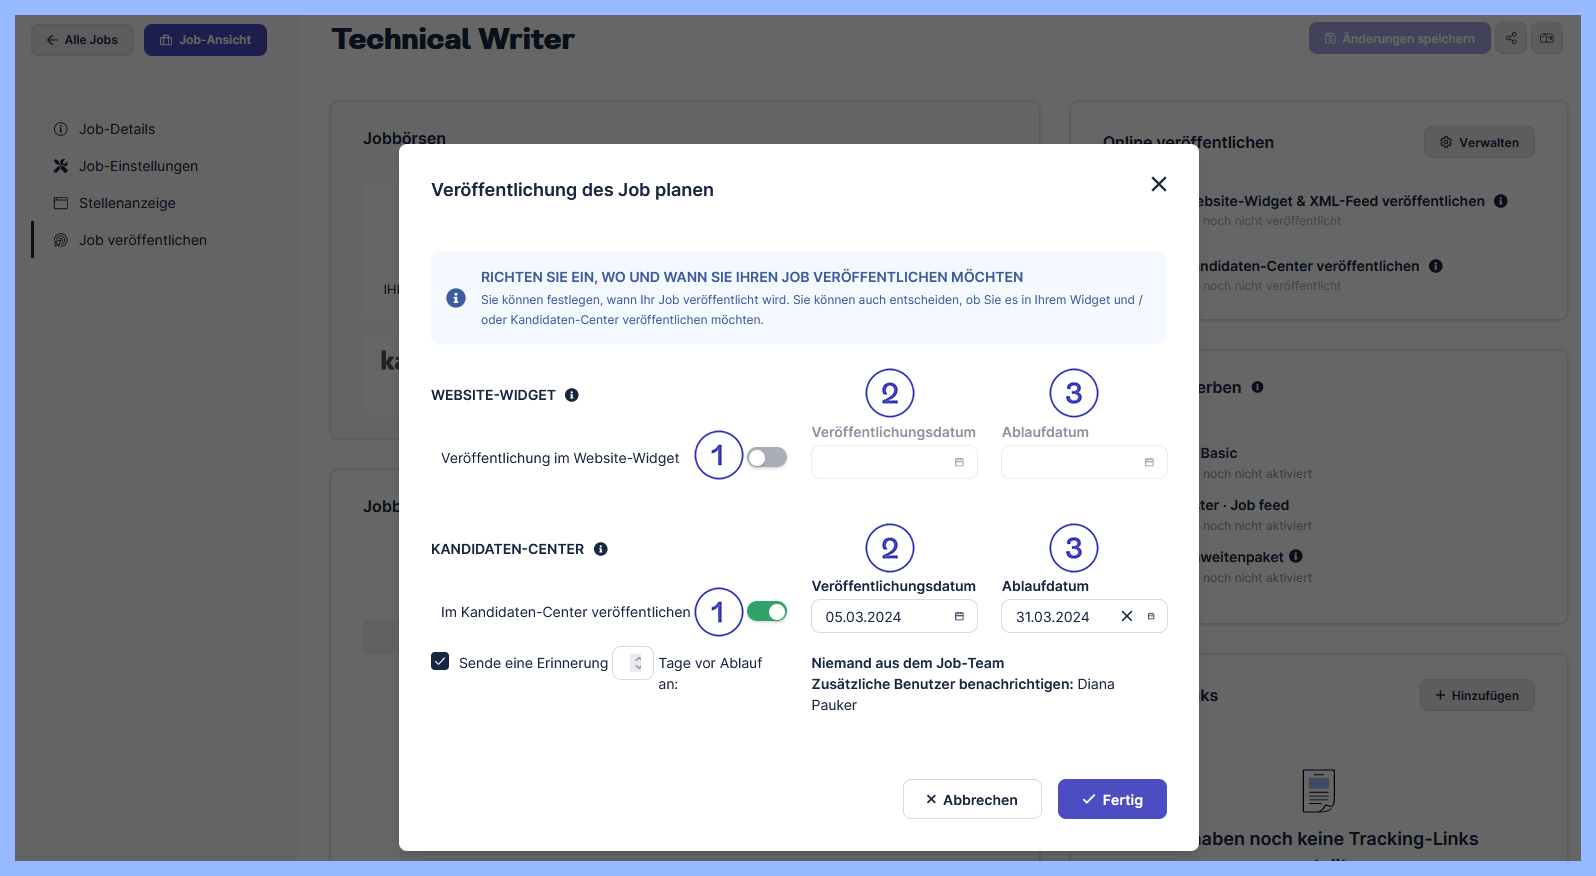This screenshot has width=1596, height=876.
Task: Open calendar icon beside 31.03.2024
Action: pos(1151,616)
